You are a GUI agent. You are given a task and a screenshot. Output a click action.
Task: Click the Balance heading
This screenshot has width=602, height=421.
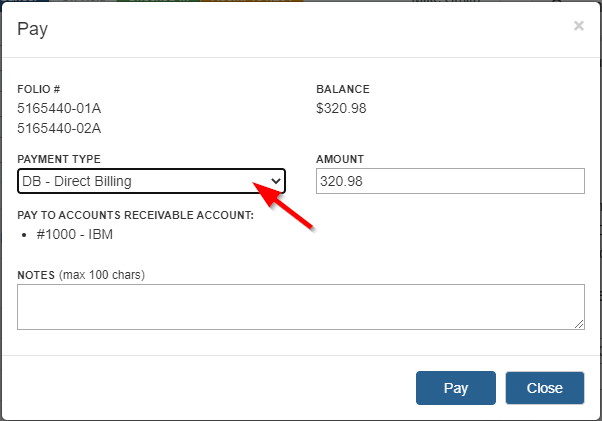[x=343, y=89]
